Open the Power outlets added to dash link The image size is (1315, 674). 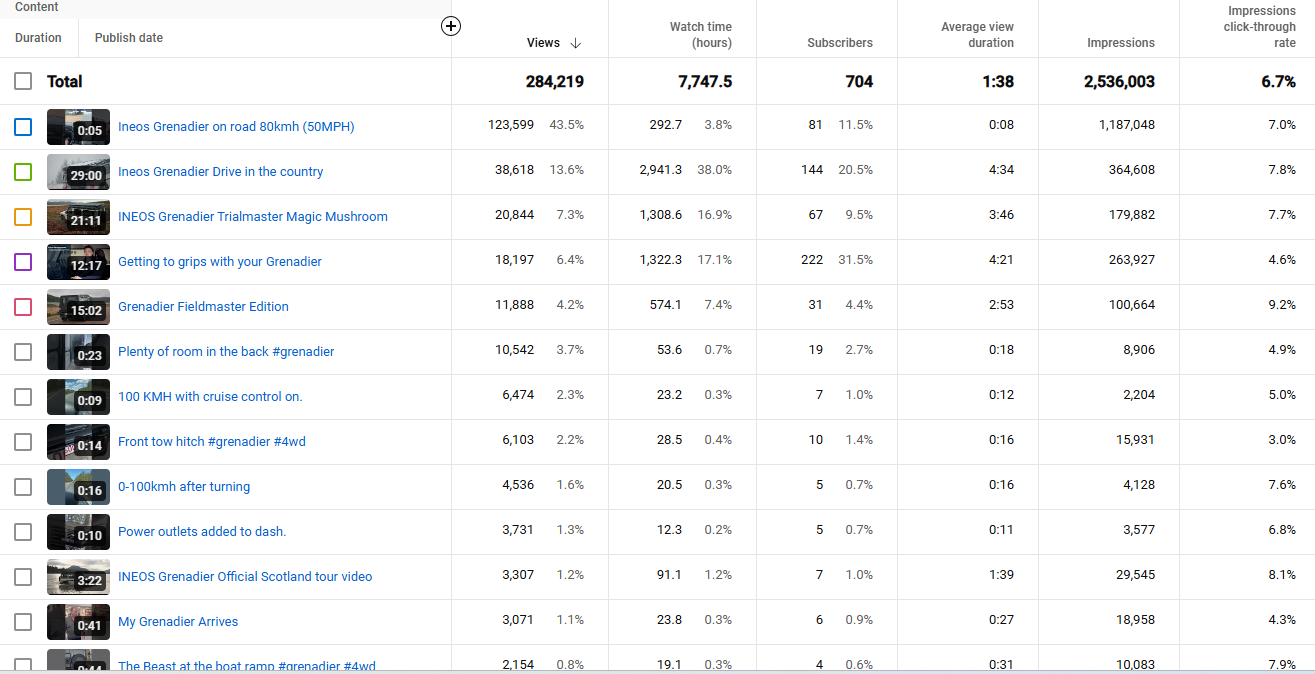click(202, 532)
